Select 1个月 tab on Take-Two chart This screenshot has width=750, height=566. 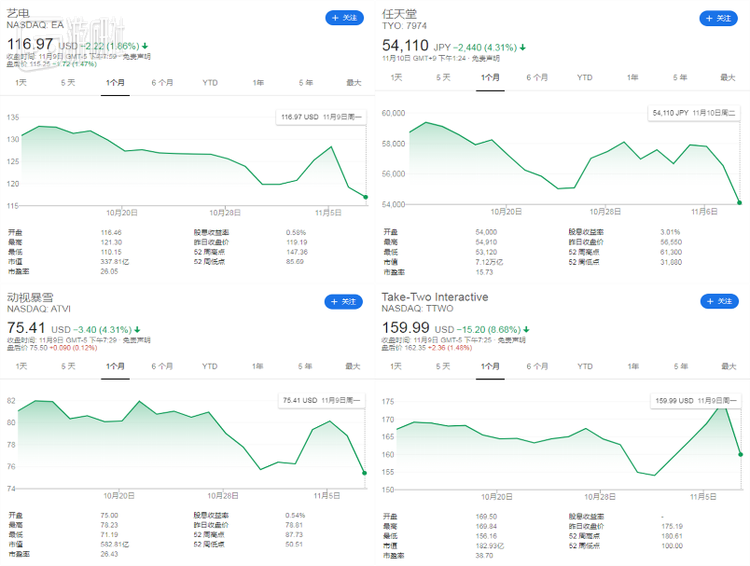point(490,366)
